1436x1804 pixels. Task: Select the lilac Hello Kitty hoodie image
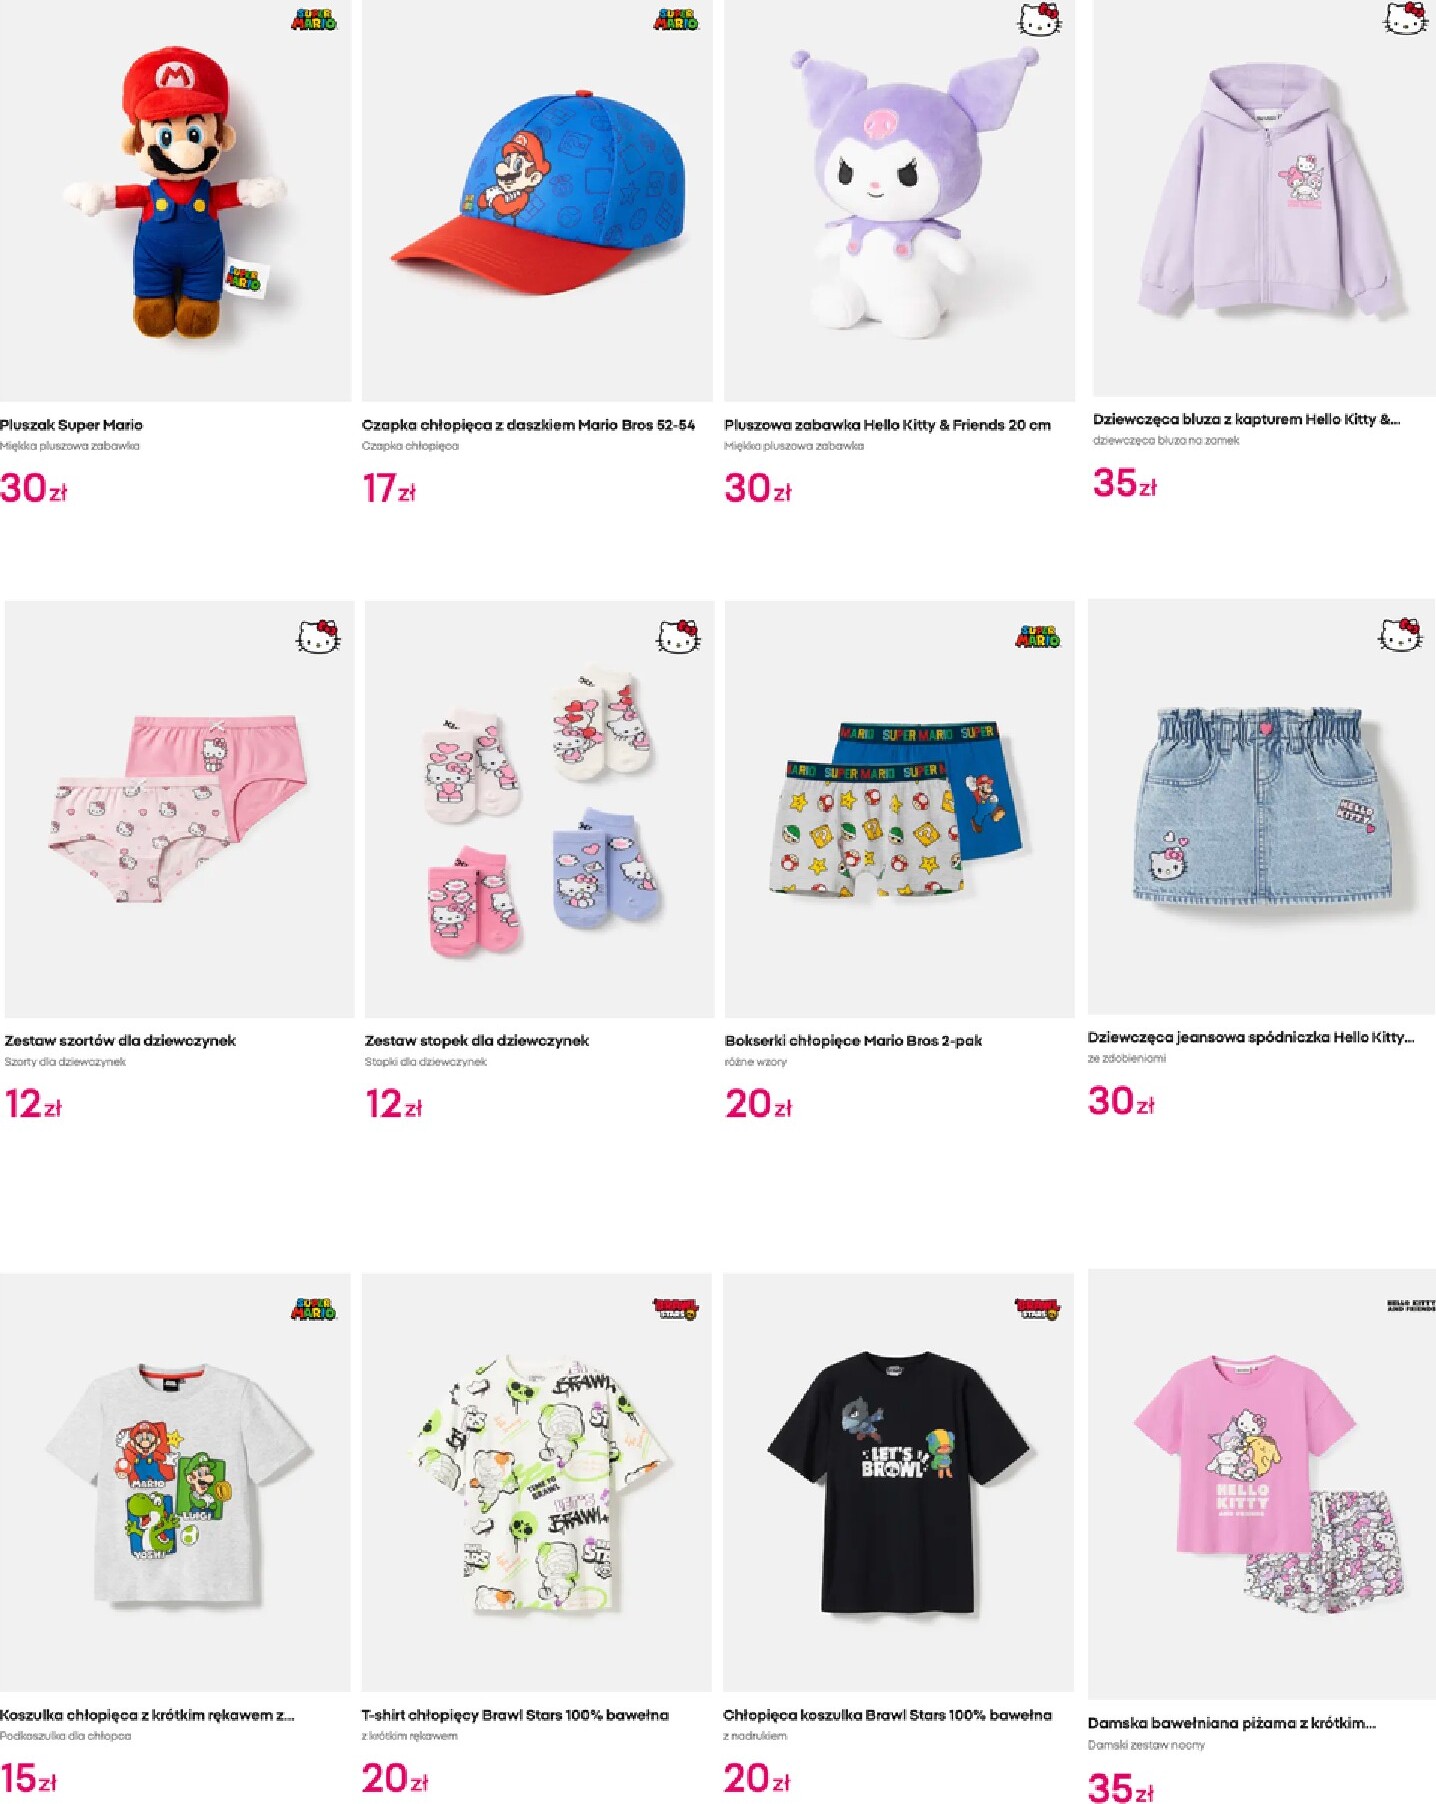[1264, 198]
